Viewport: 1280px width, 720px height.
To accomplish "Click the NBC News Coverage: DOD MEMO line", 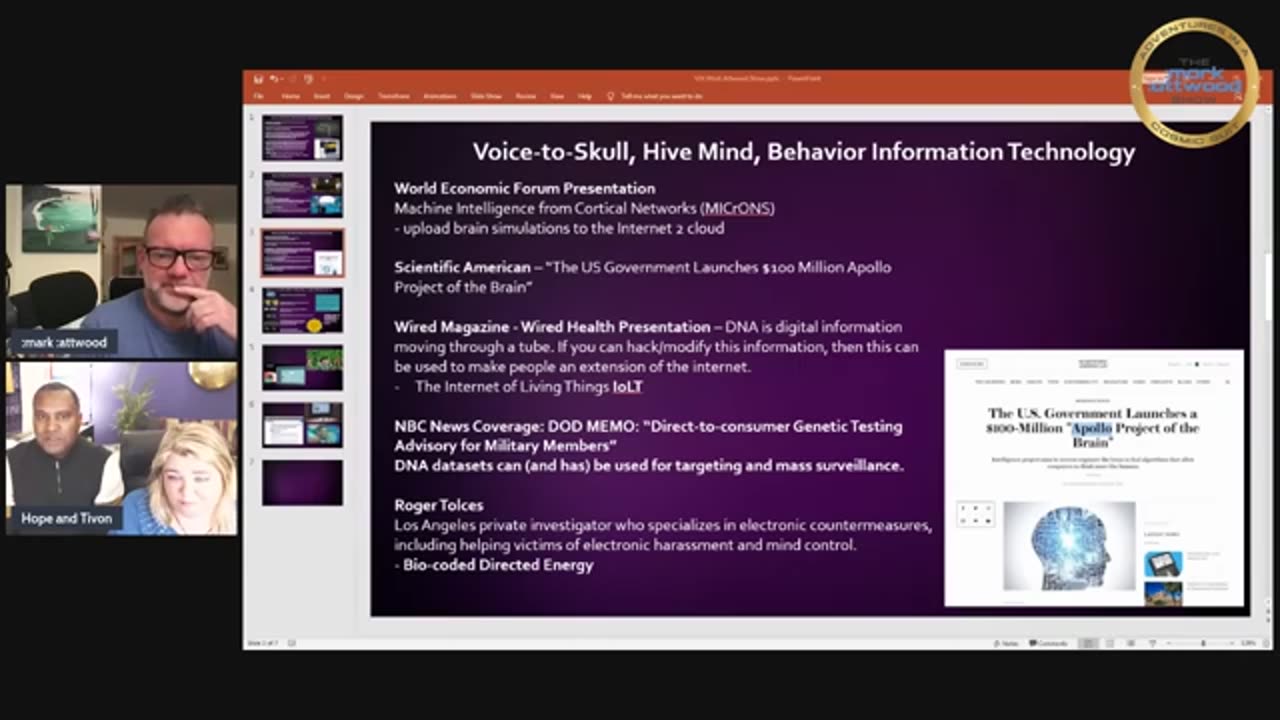I will [x=648, y=426].
